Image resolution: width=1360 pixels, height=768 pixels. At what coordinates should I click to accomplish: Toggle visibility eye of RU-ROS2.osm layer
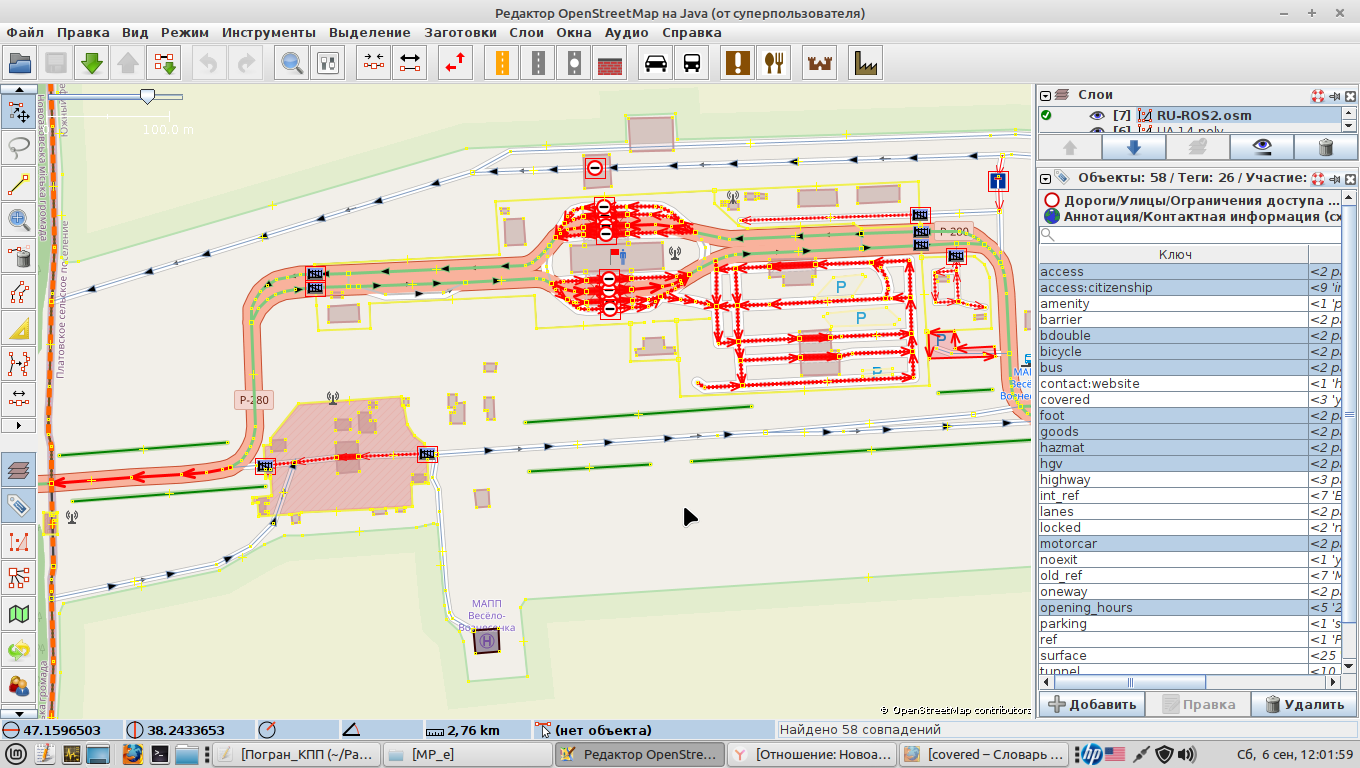coord(1097,116)
